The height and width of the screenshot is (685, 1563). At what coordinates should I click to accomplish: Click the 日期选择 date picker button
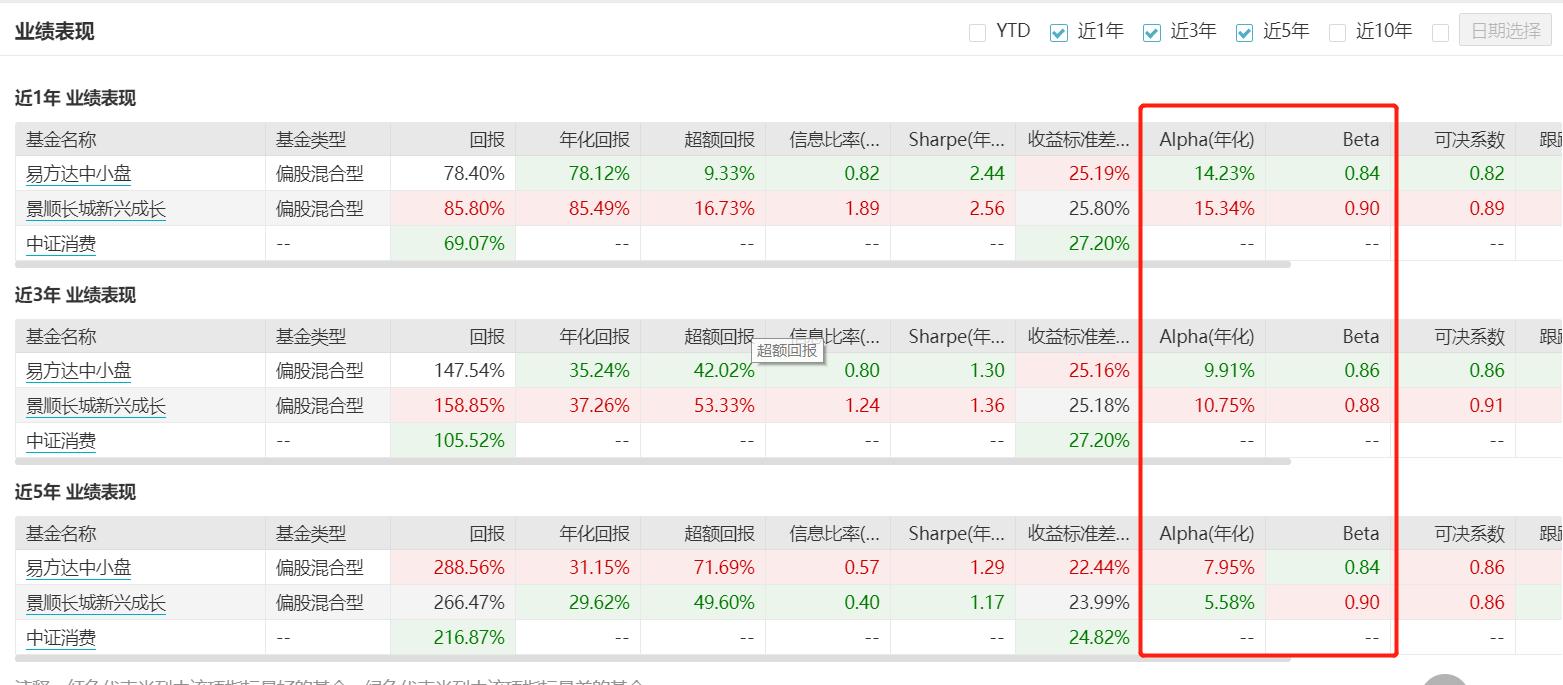click(x=1504, y=31)
